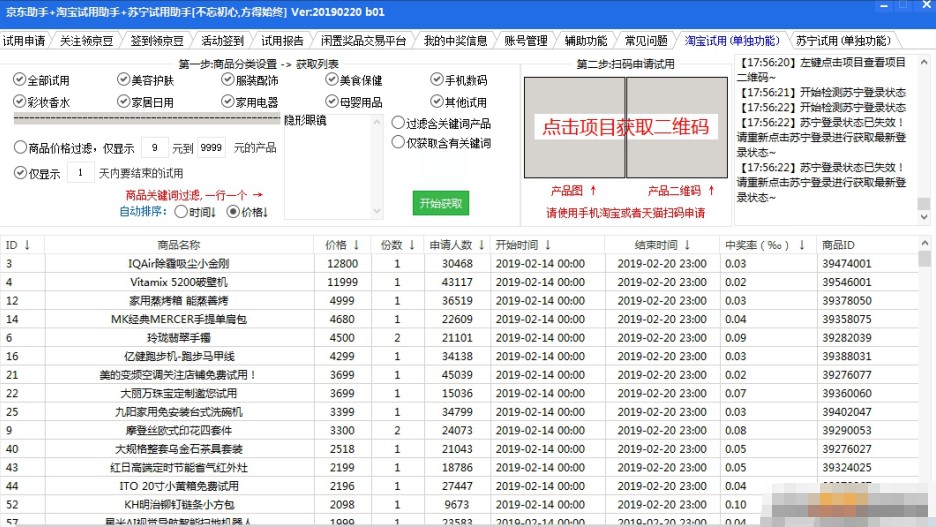Image resolution: width=936 pixels, height=527 pixels.
Task: Select 过滤含关键词产品 radio option
Action: click(398, 123)
